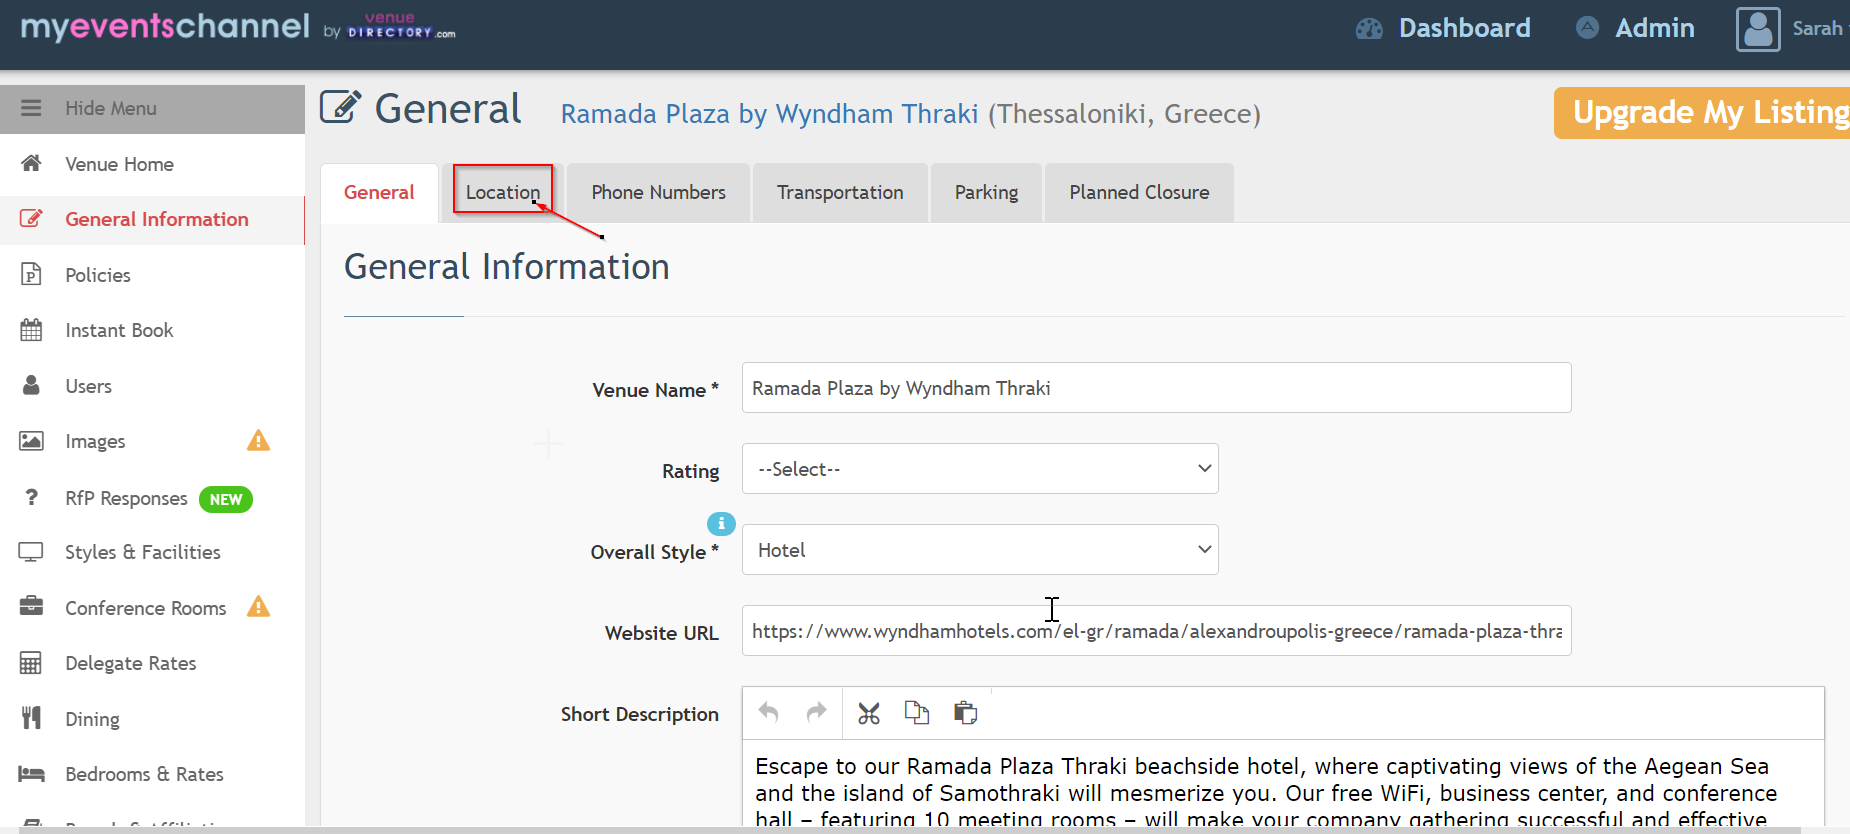Click the myeventschannel logo
This screenshot has width=1850, height=834.
click(x=165, y=26)
